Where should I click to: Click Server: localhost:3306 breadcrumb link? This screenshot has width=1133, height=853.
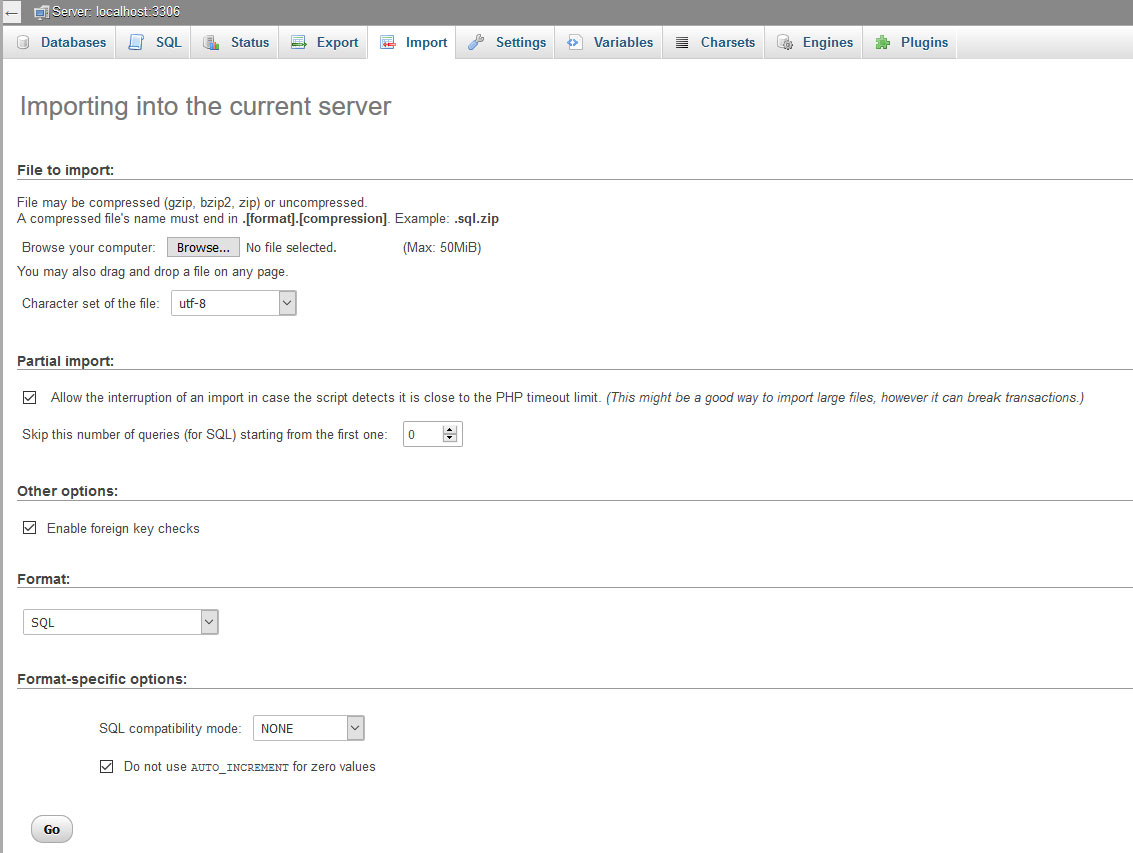click(116, 12)
